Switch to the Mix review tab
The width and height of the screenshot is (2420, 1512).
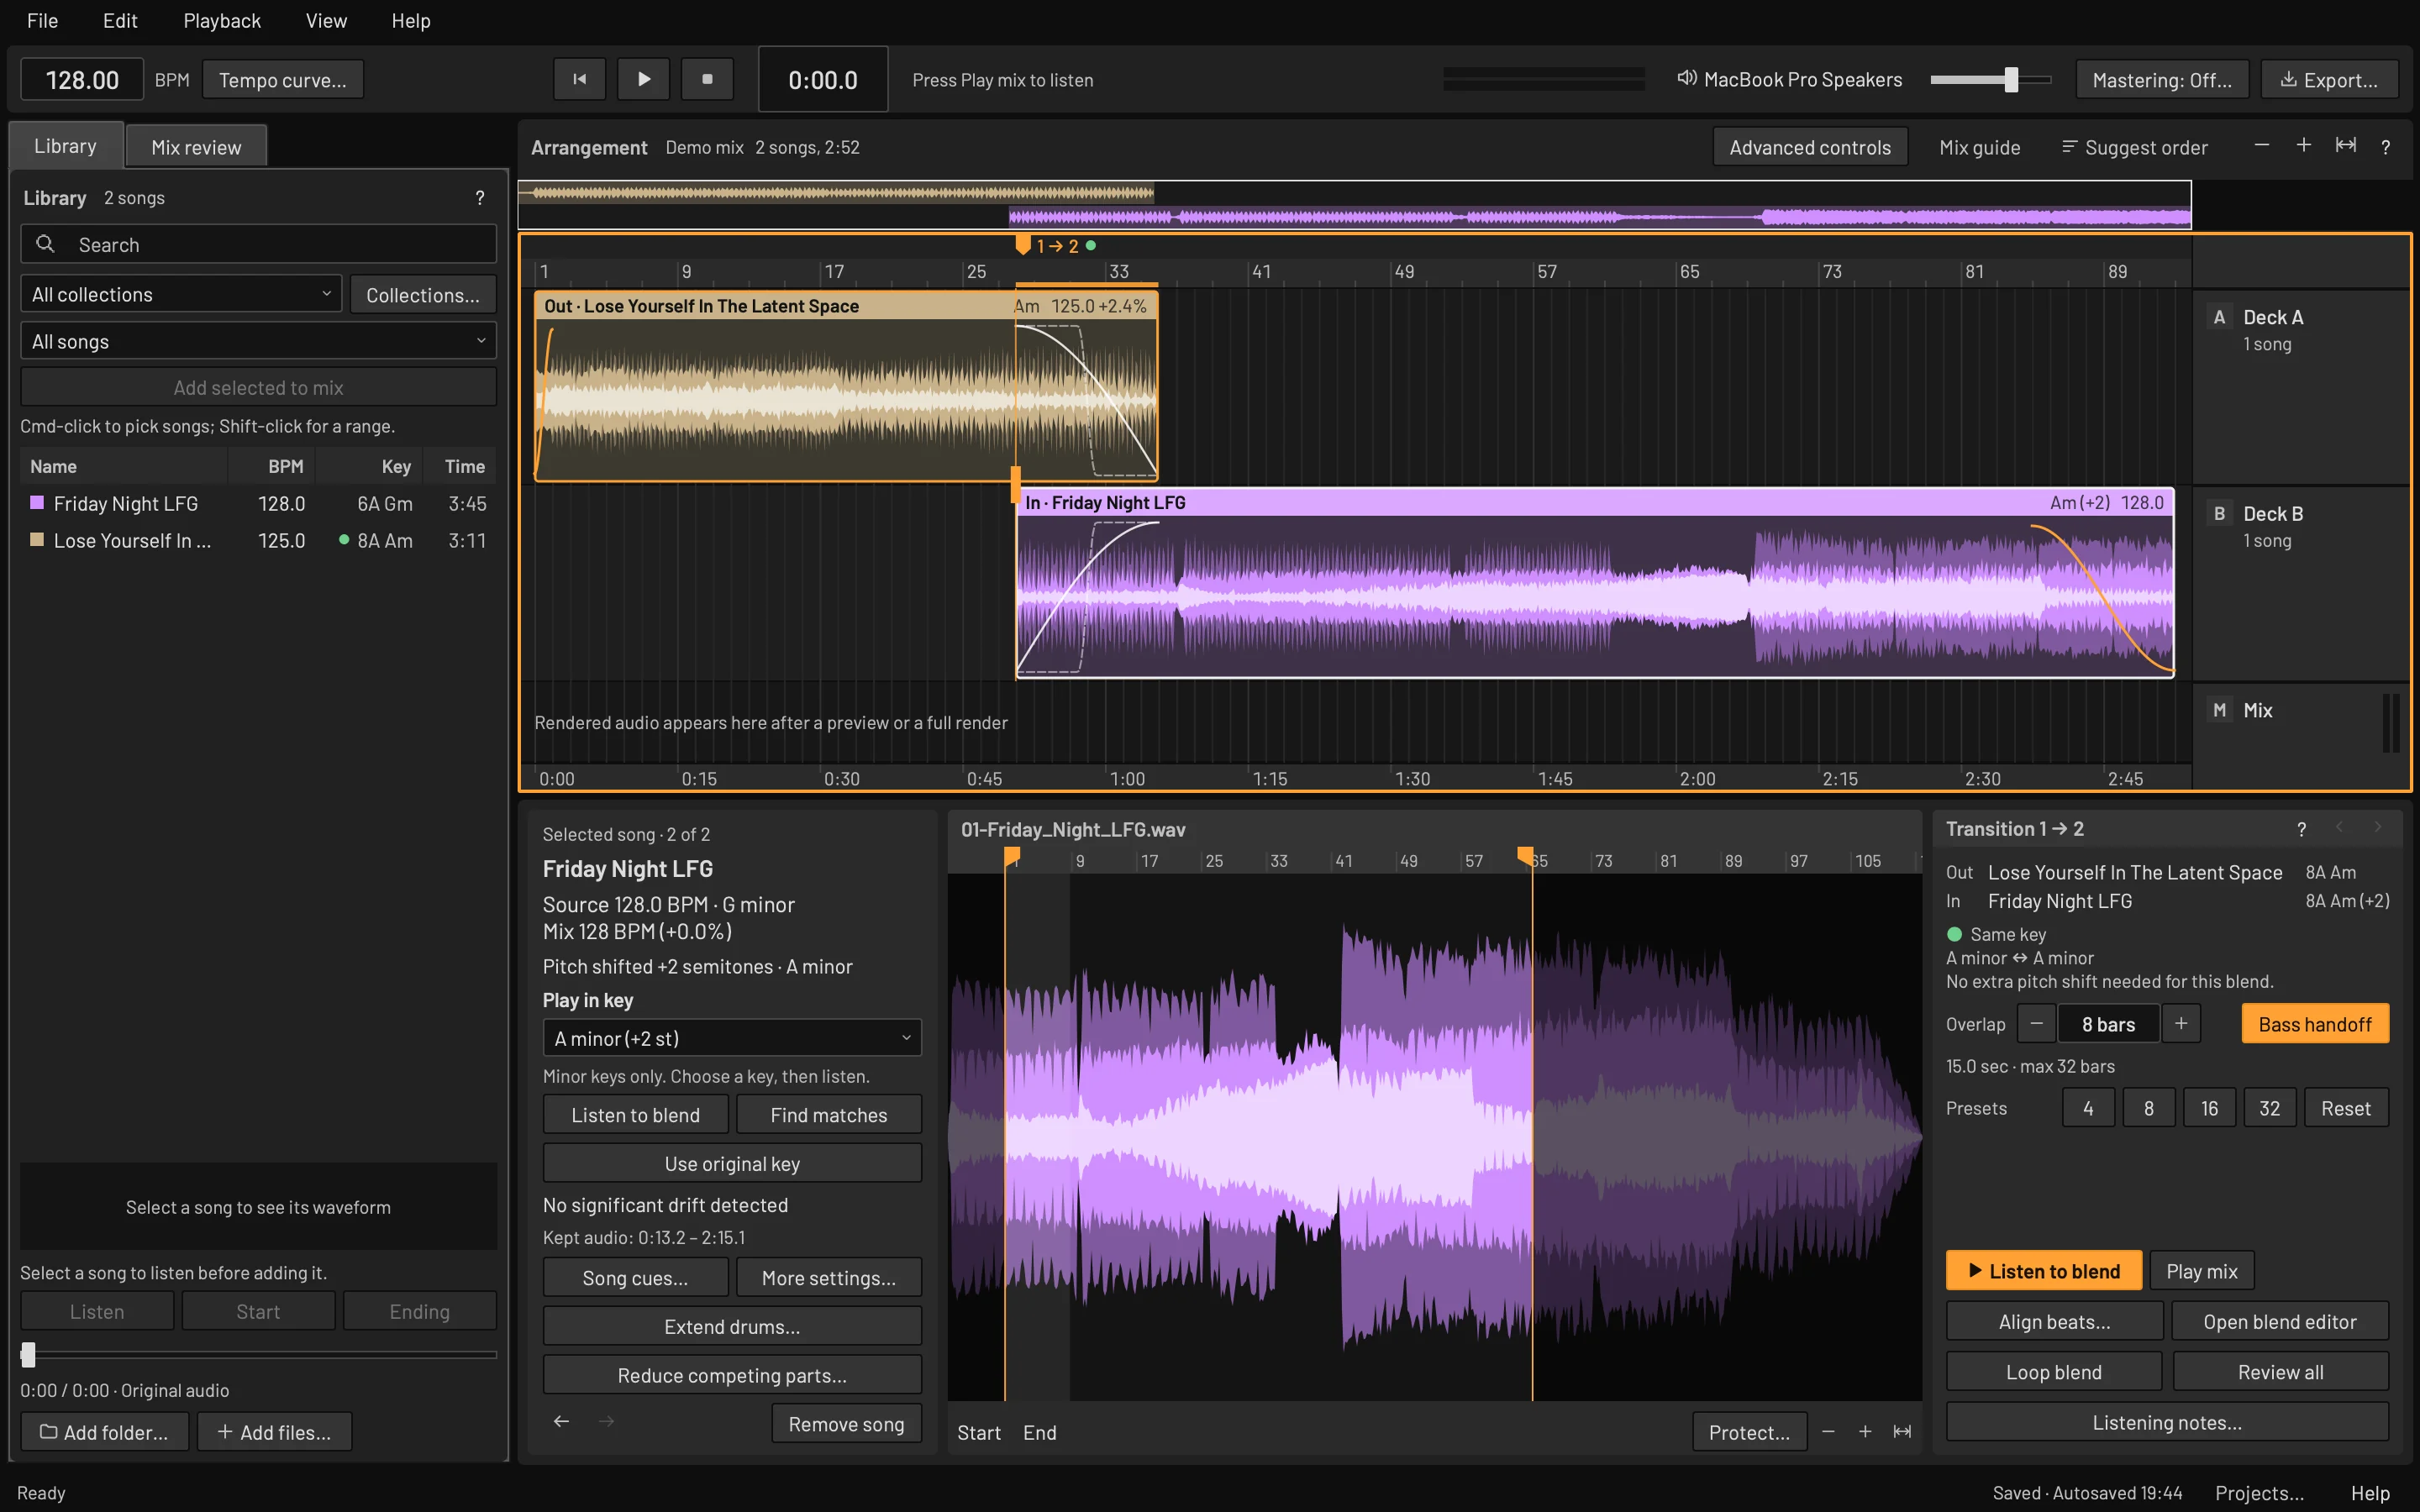(196, 147)
